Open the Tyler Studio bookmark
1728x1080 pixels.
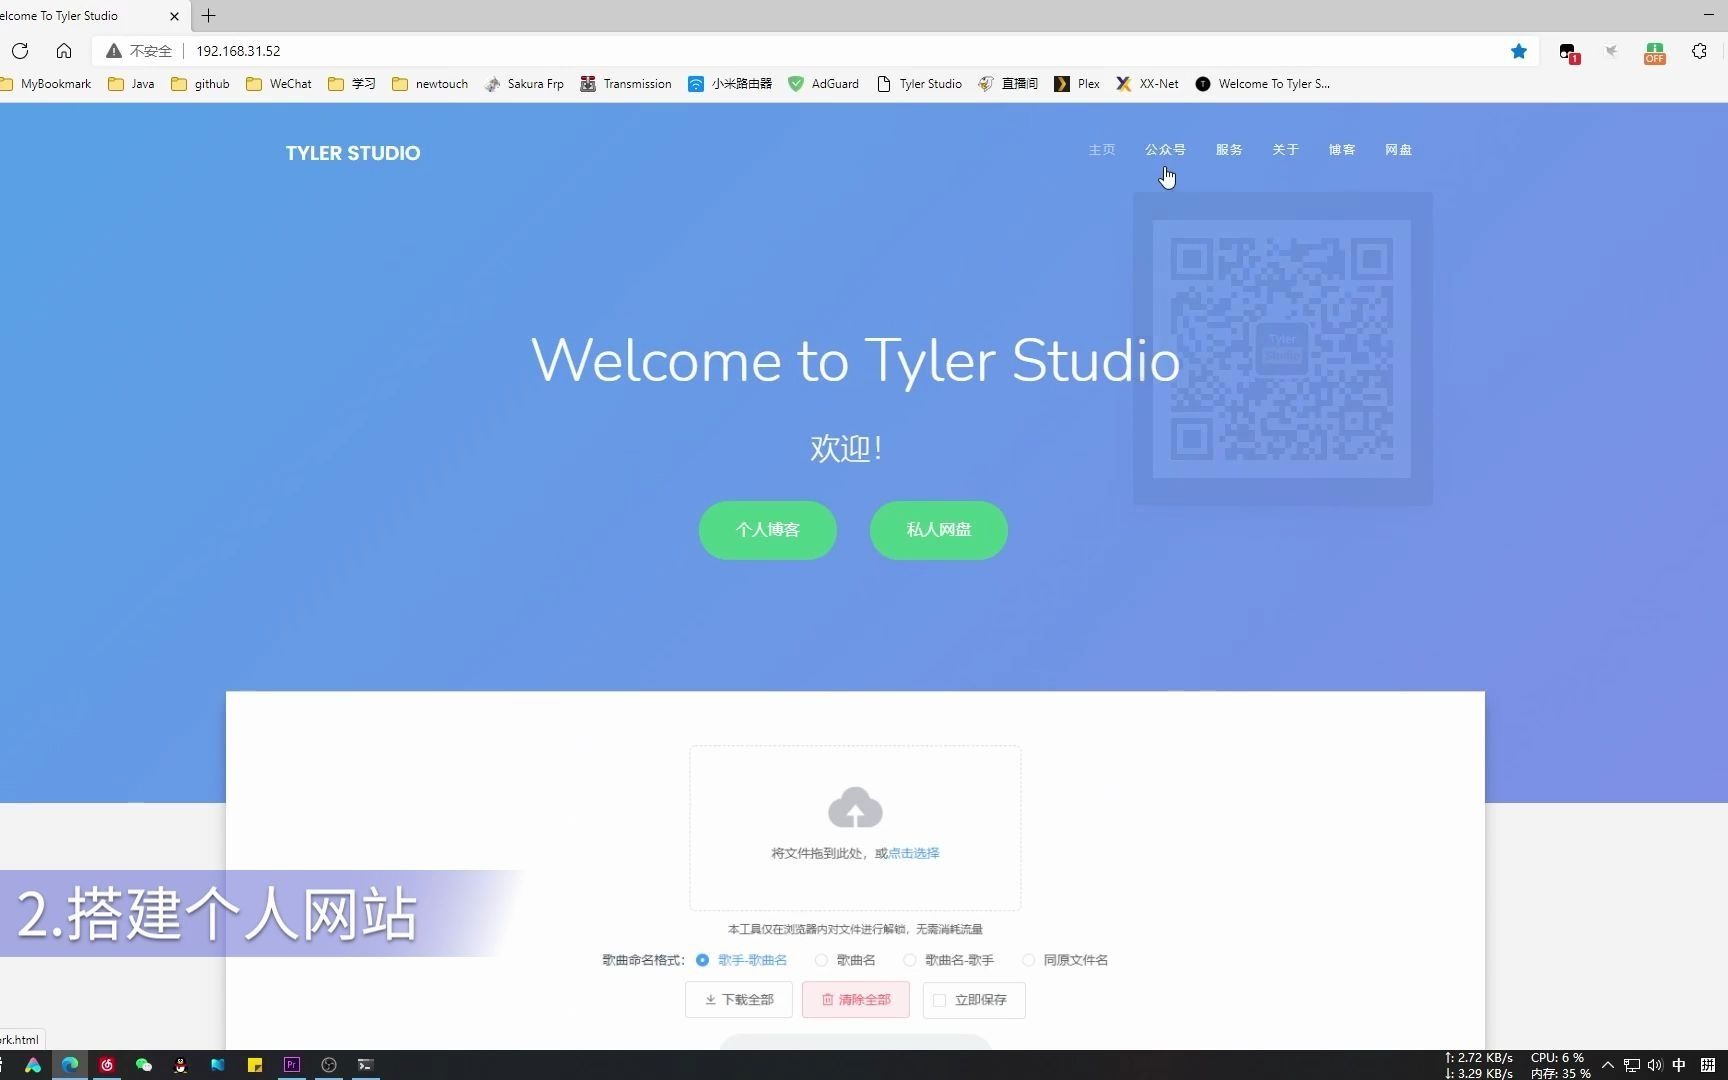pyautogui.click(x=919, y=84)
